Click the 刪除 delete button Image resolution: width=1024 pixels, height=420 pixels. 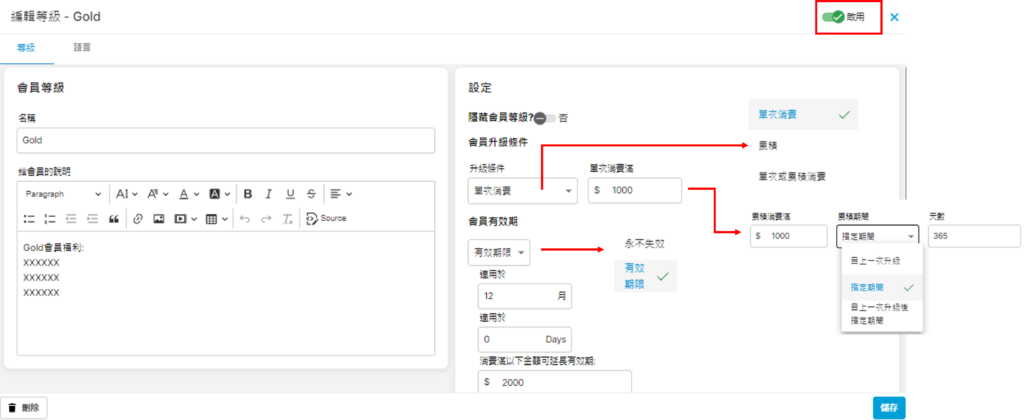click(24, 407)
